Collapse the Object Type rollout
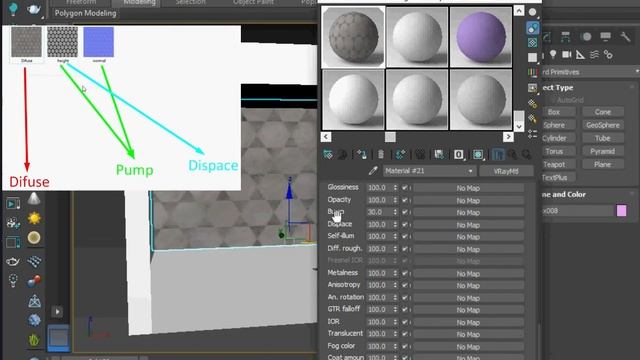The height and width of the screenshot is (360, 640). 590,87
